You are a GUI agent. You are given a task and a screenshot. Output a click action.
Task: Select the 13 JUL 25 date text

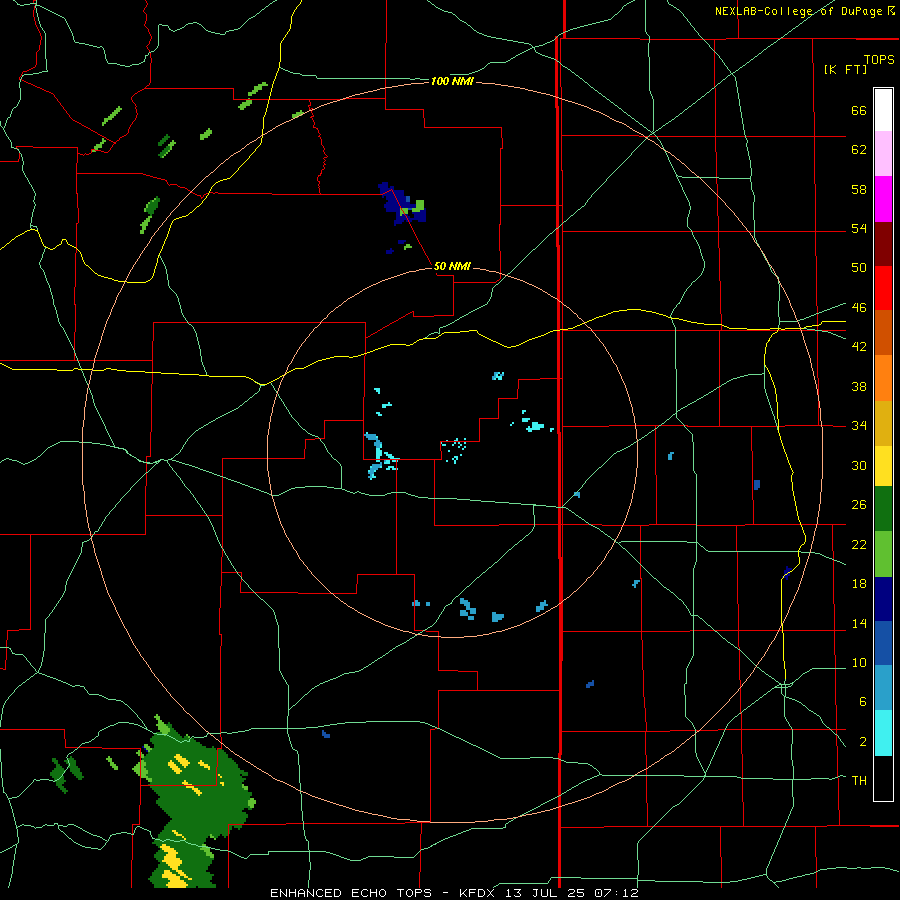[x=547, y=893]
